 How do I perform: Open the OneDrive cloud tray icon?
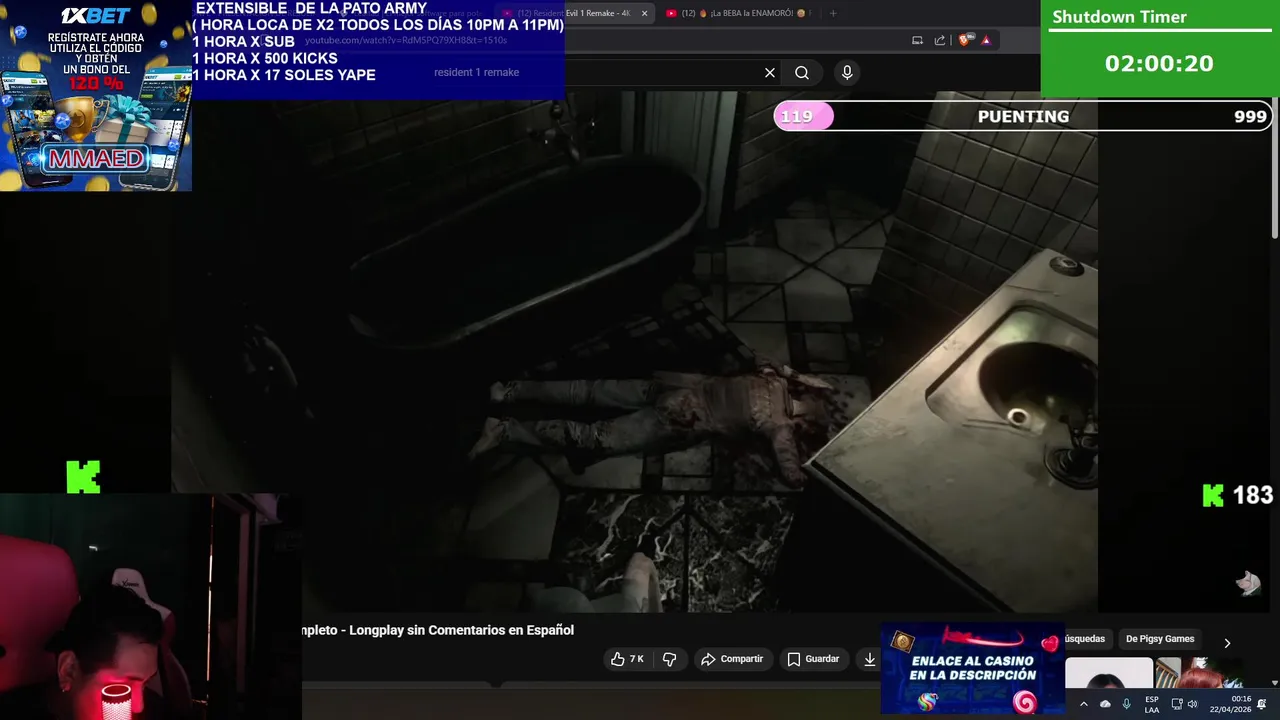click(x=1105, y=704)
